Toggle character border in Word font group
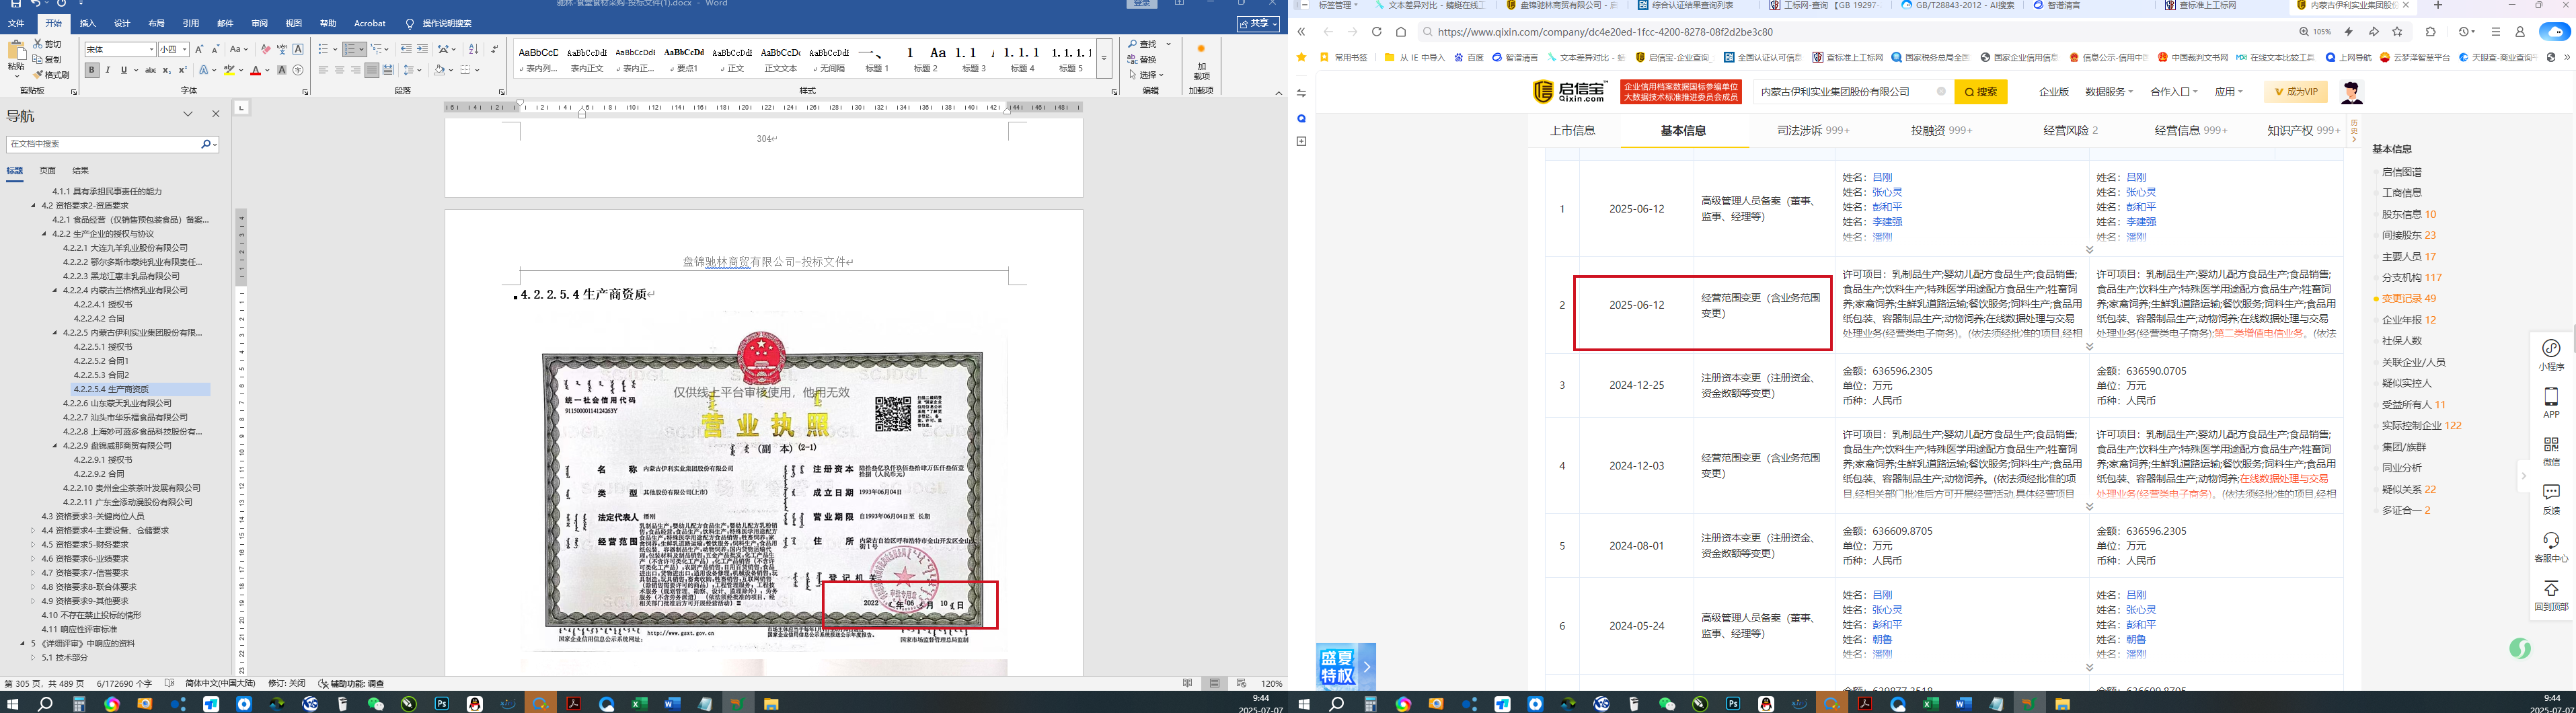 tap(298, 49)
